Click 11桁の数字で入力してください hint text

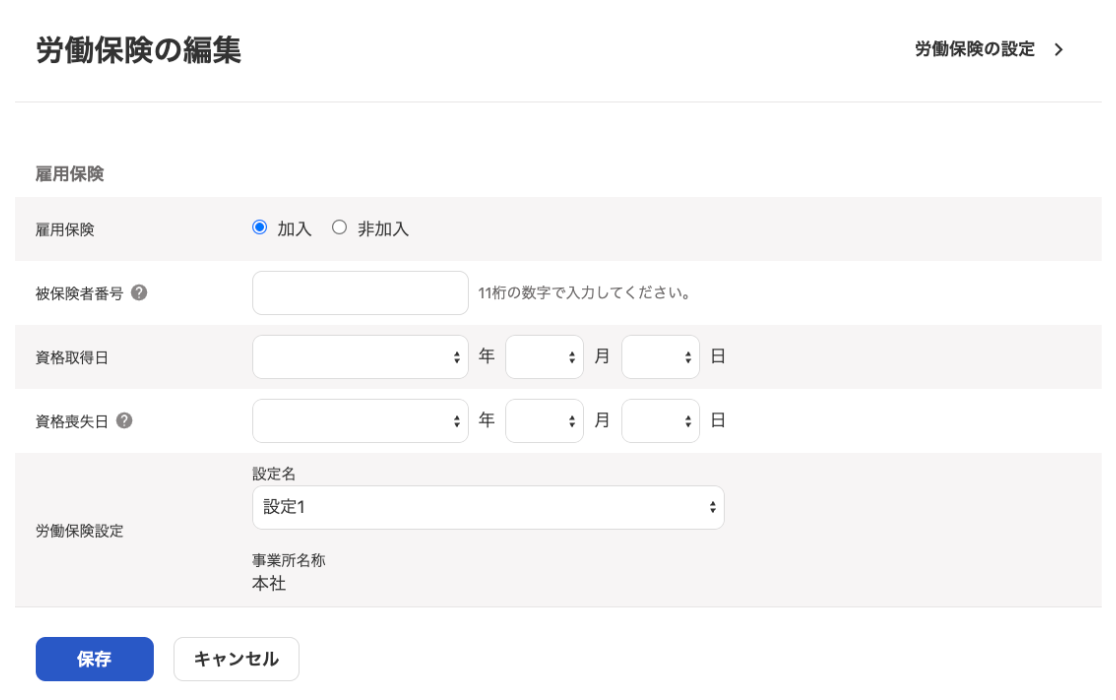584,292
